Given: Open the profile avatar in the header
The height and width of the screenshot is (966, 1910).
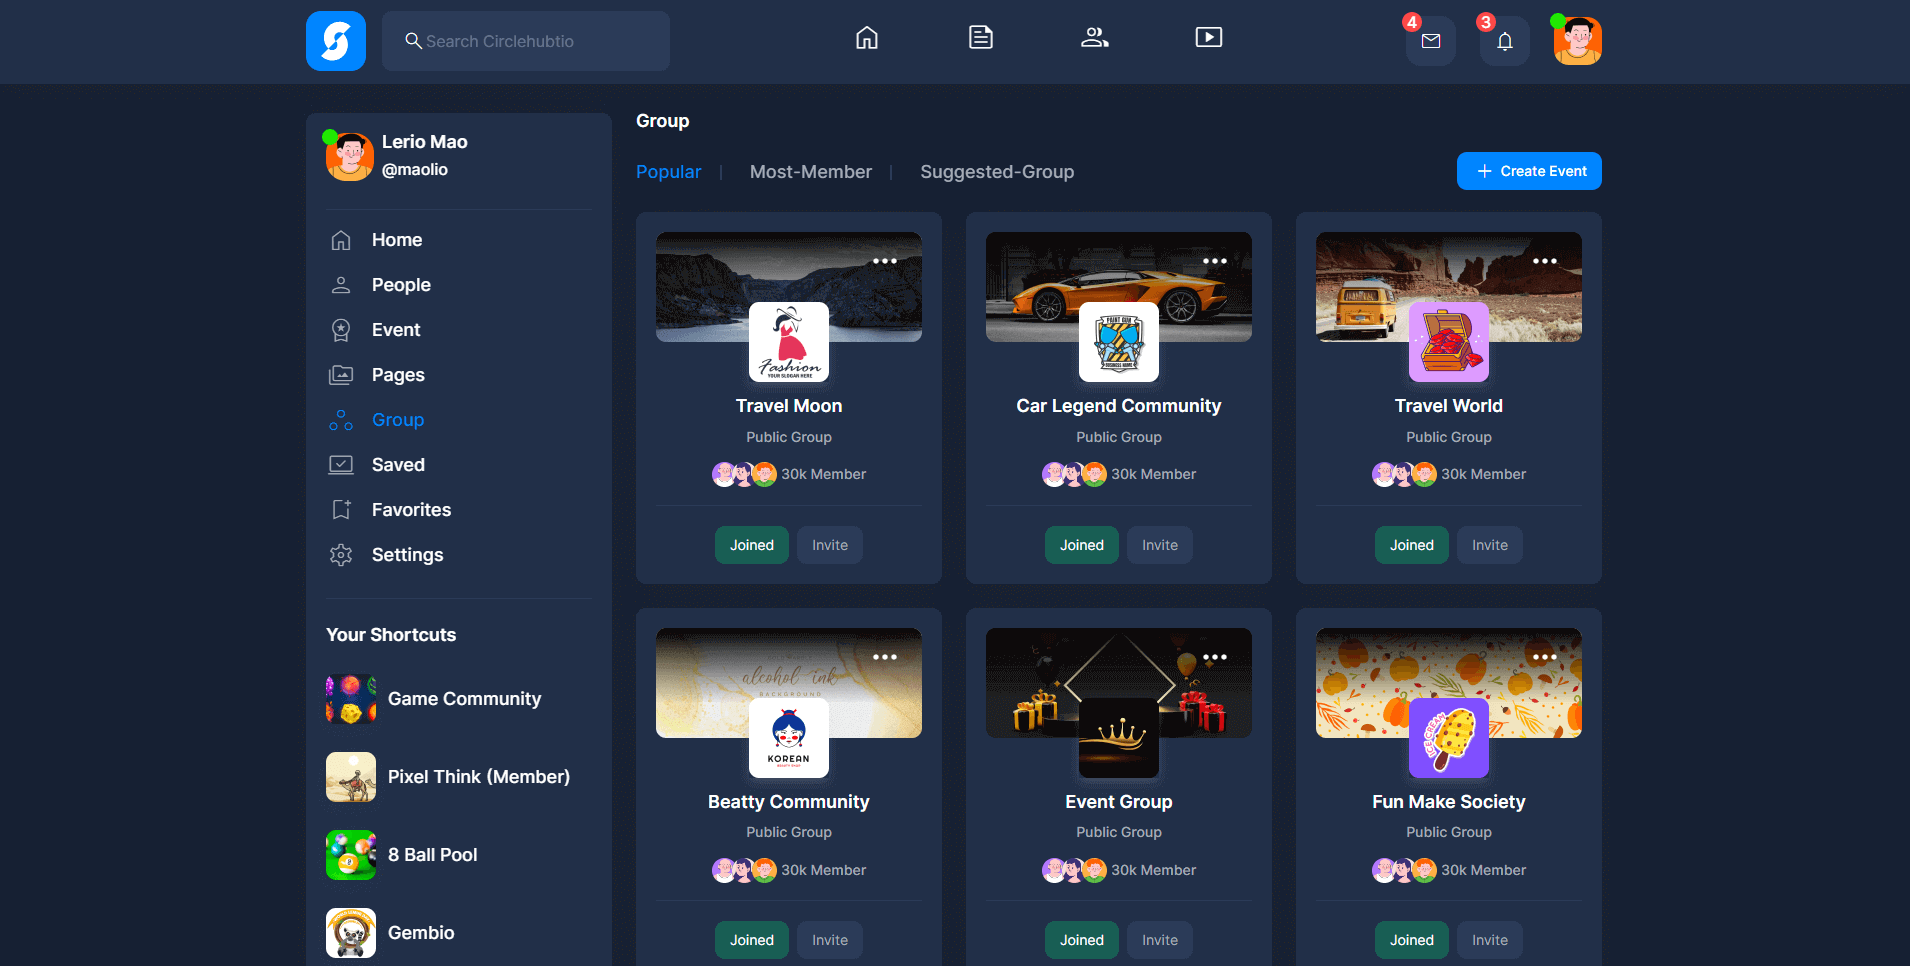Looking at the screenshot, I should click(x=1578, y=41).
